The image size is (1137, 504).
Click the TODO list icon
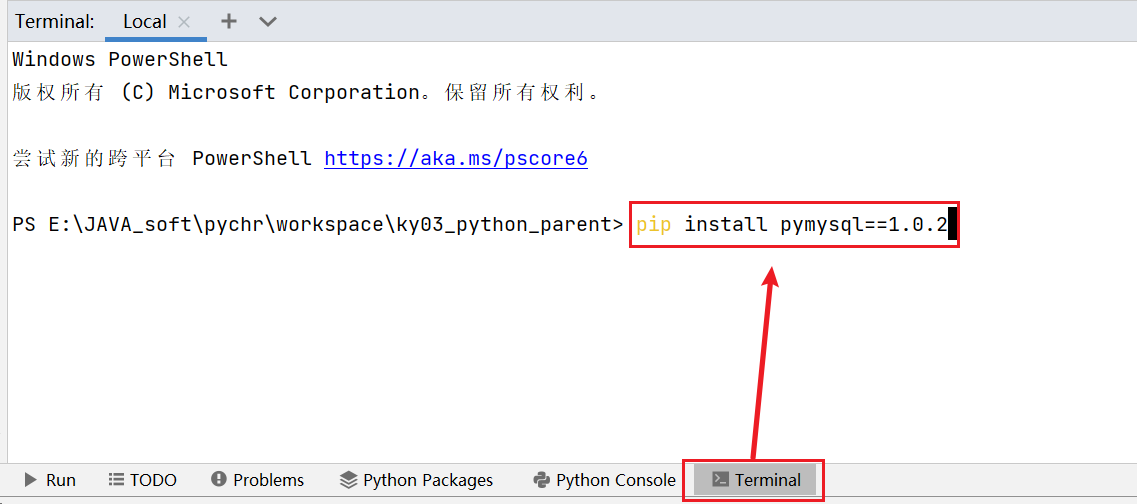[117, 480]
